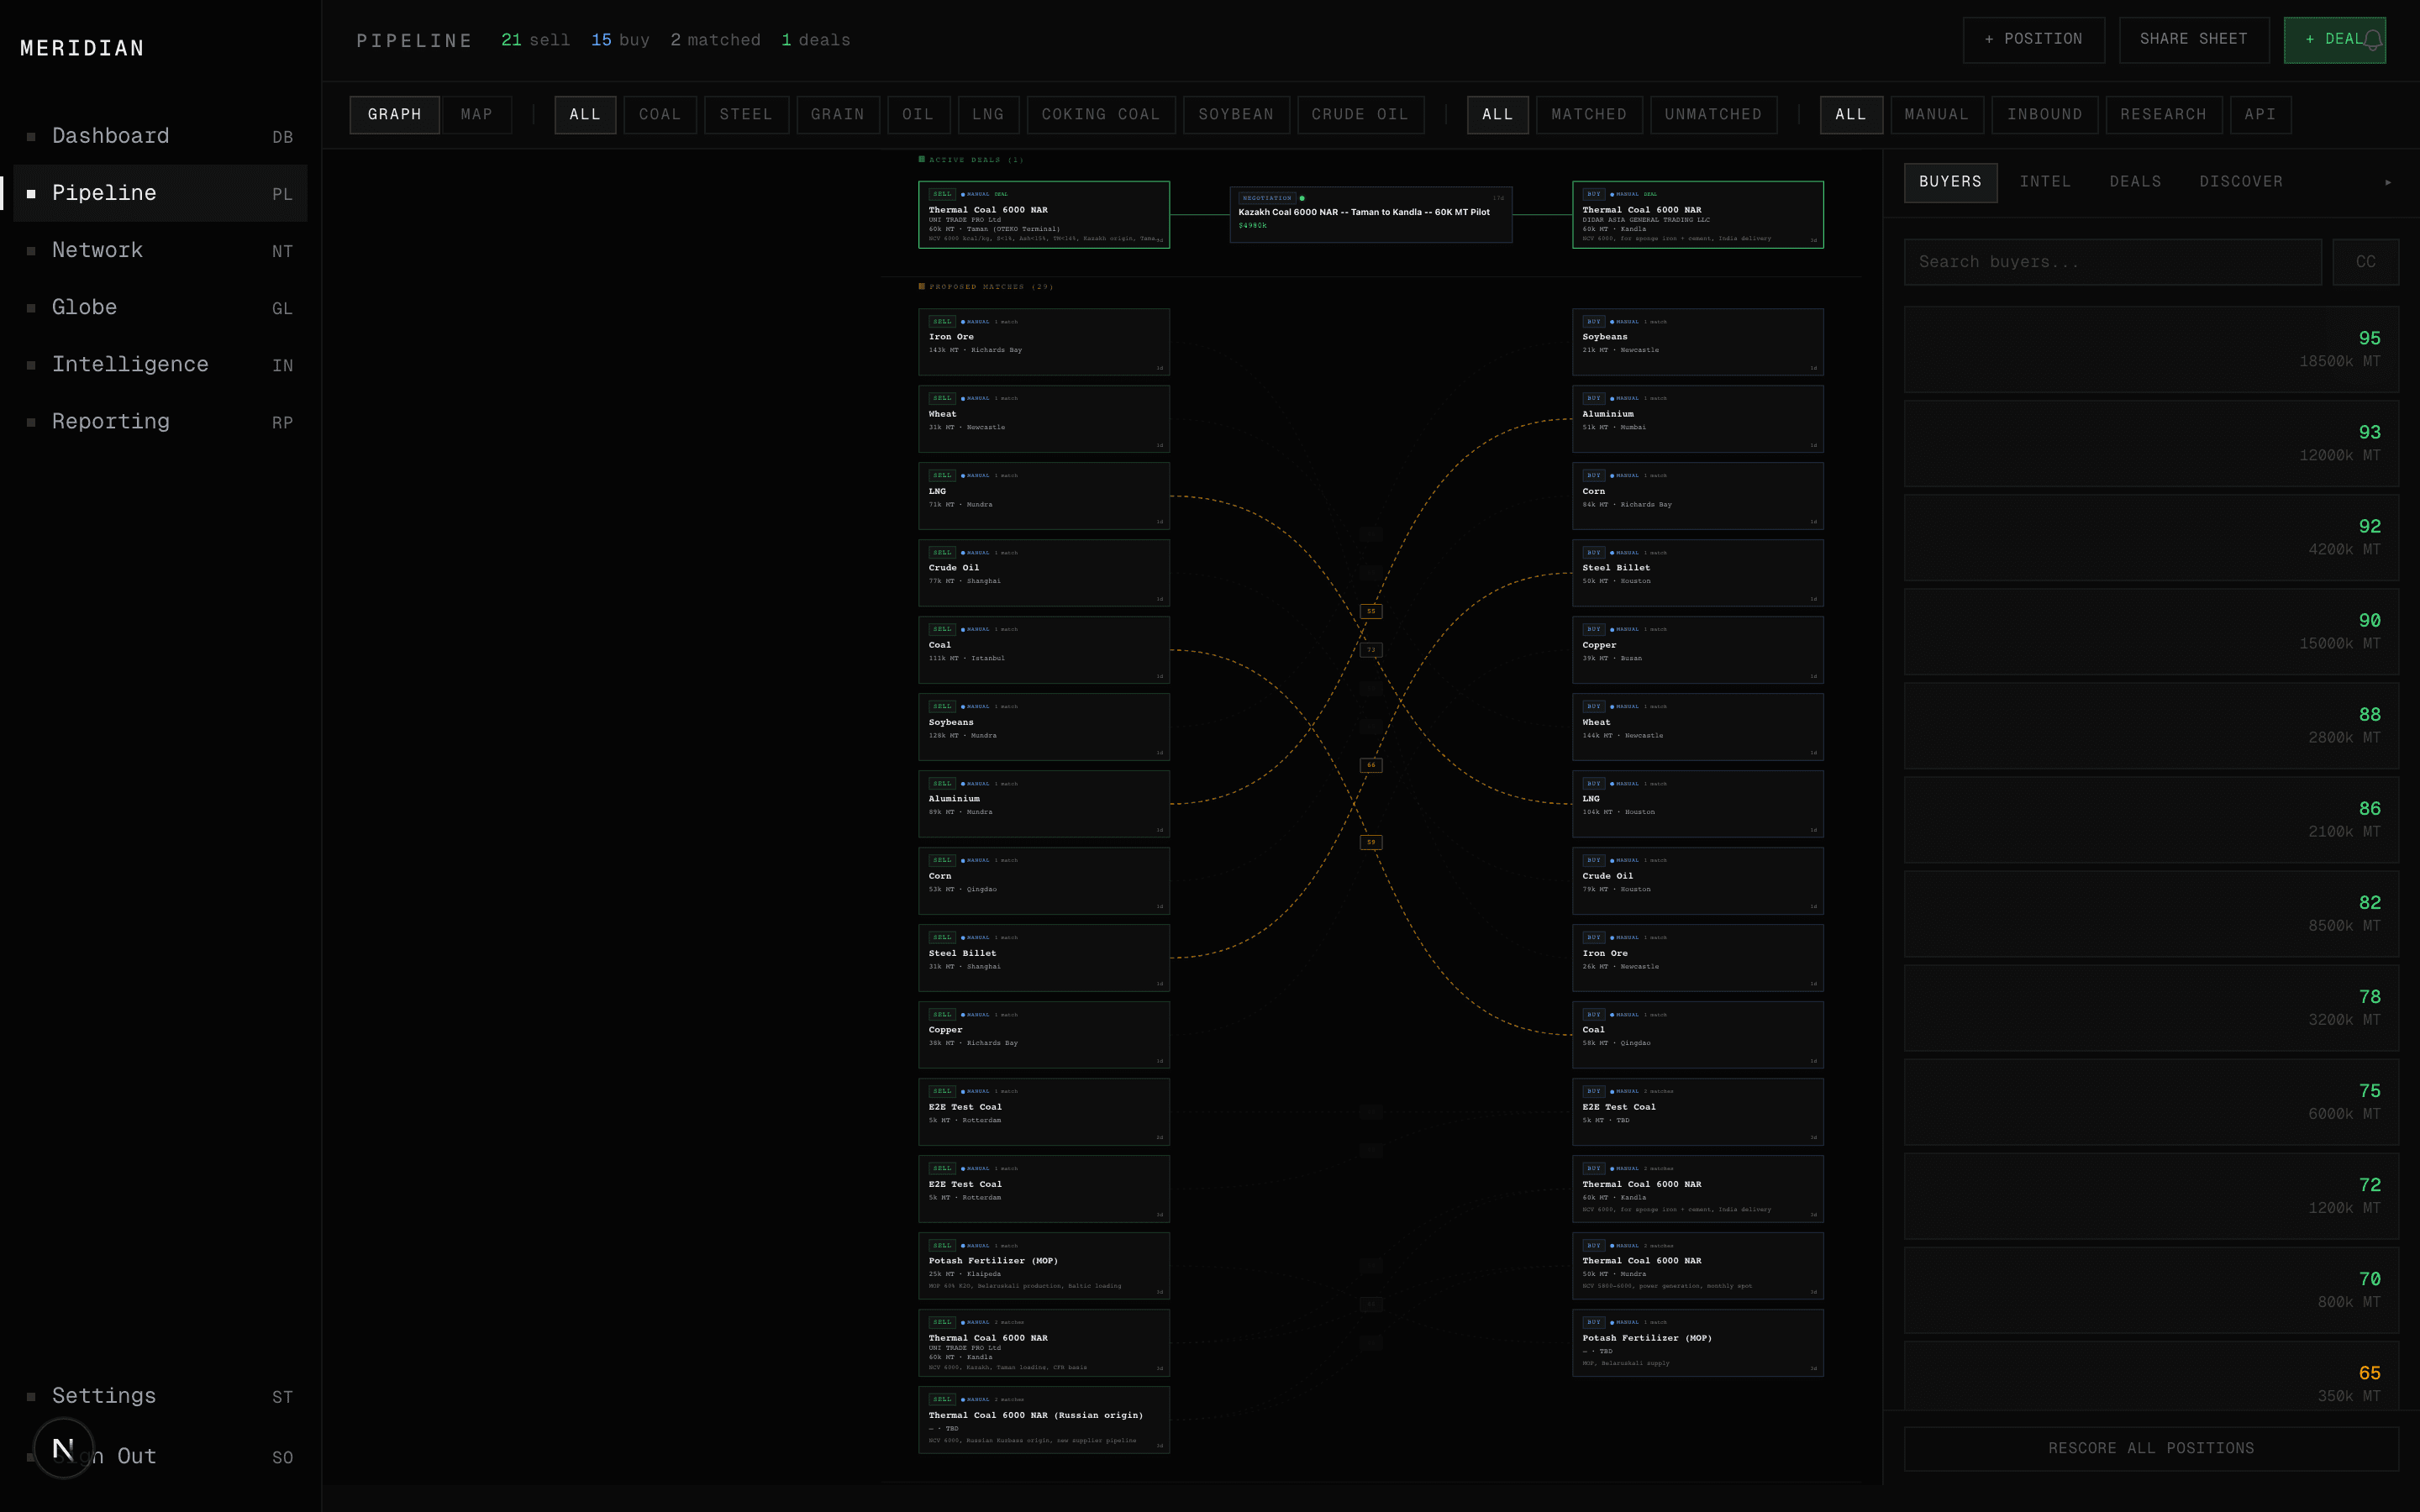Viewport: 2420px width, 1512px height.
Task: Open the N user avatar at bottom left
Action: click(64, 1446)
